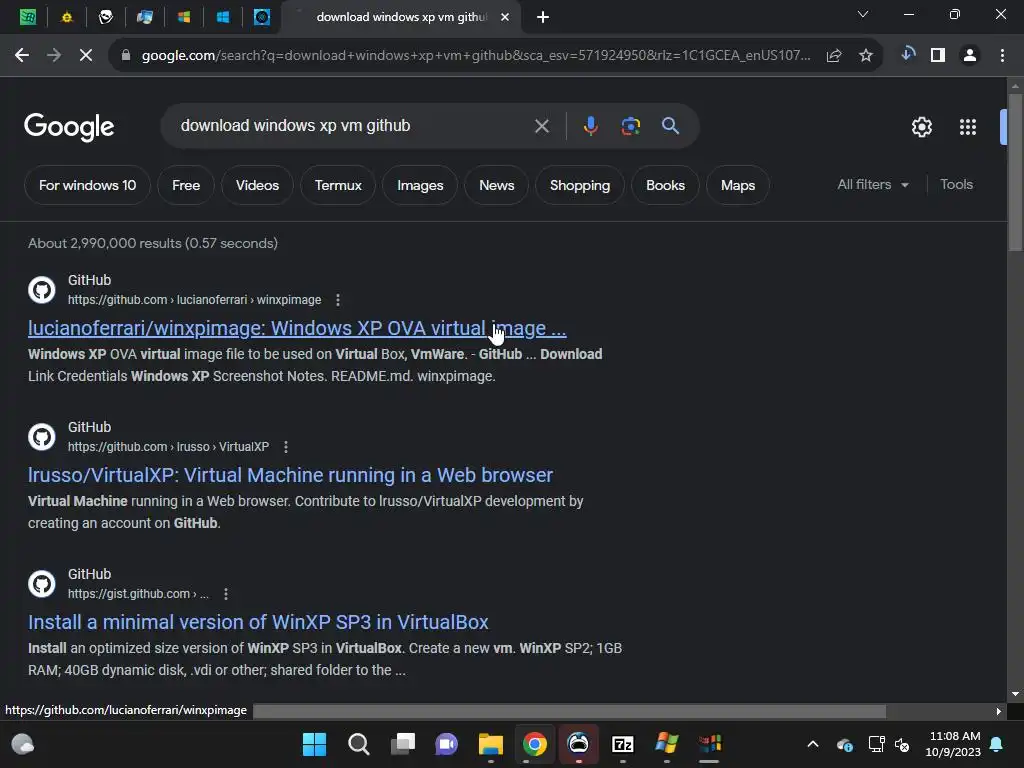
Task: Open 7-Zip from the taskbar
Action: (x=622, y=744)
